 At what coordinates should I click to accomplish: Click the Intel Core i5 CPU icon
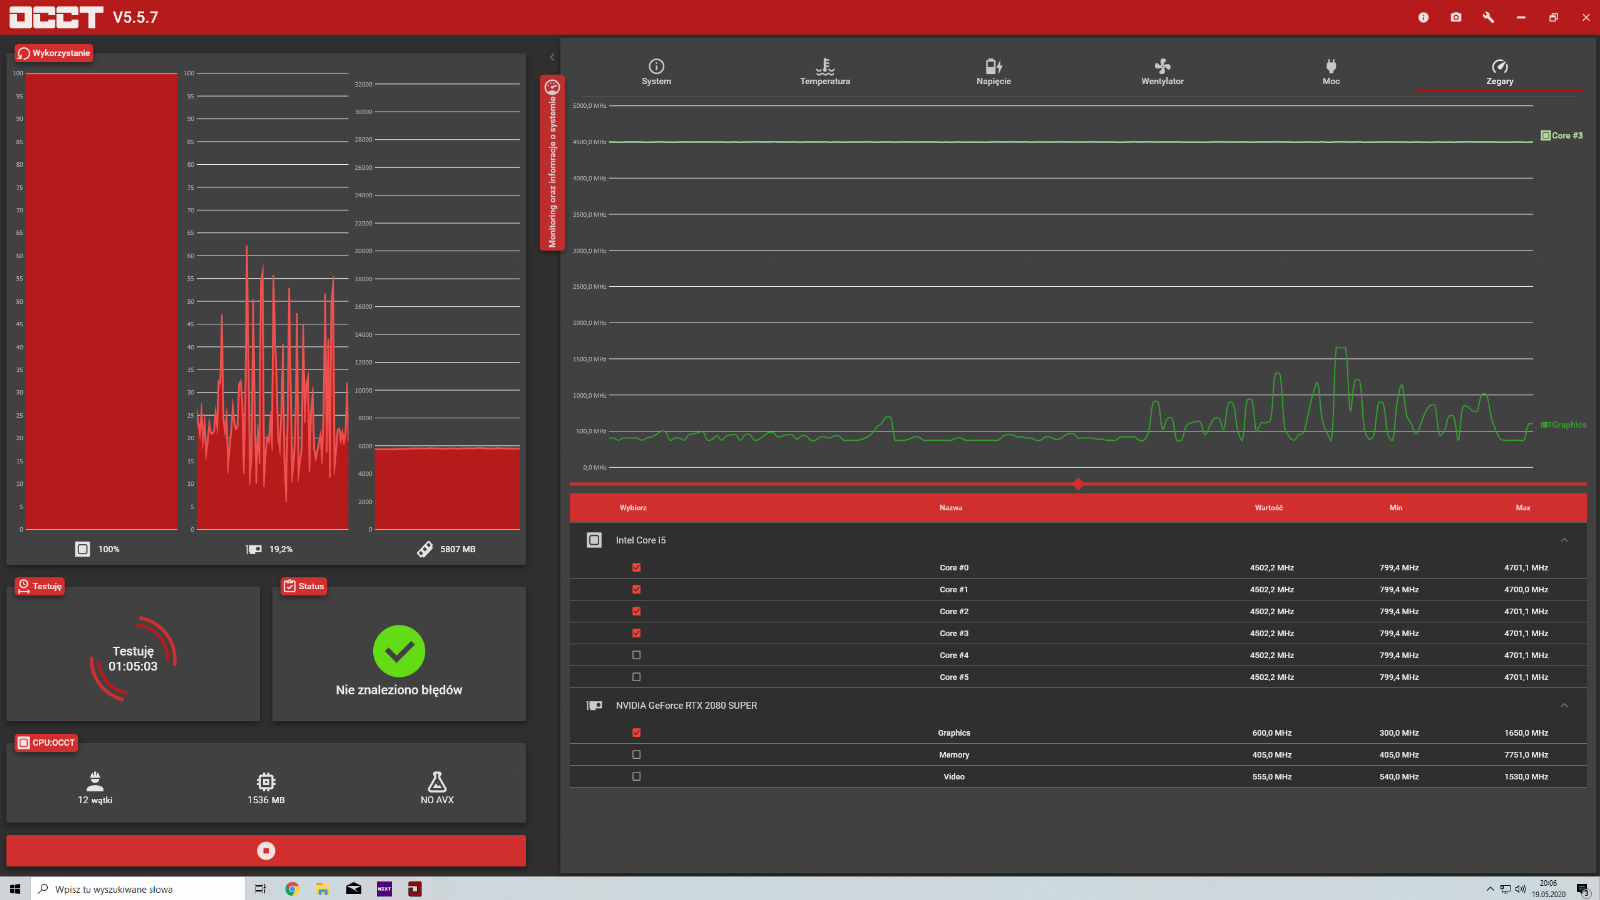pyautogui.click(x=594, y=540)
